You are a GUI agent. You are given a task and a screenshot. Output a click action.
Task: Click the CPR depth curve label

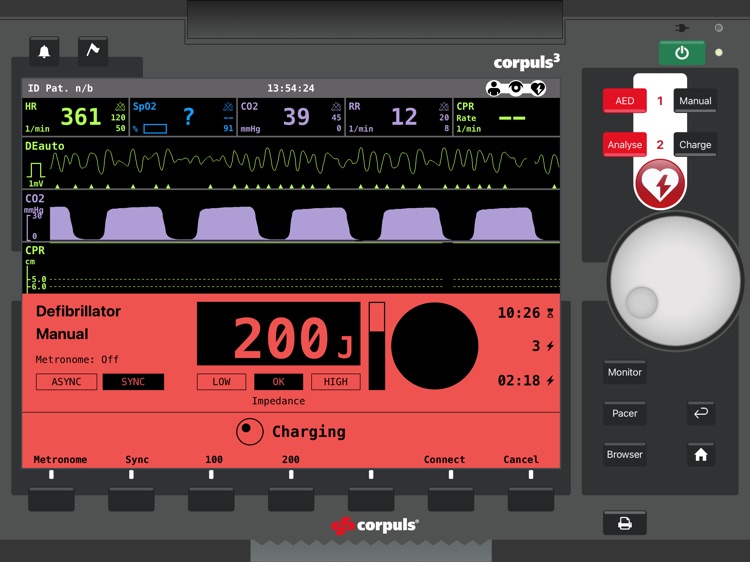coord(35,251)
